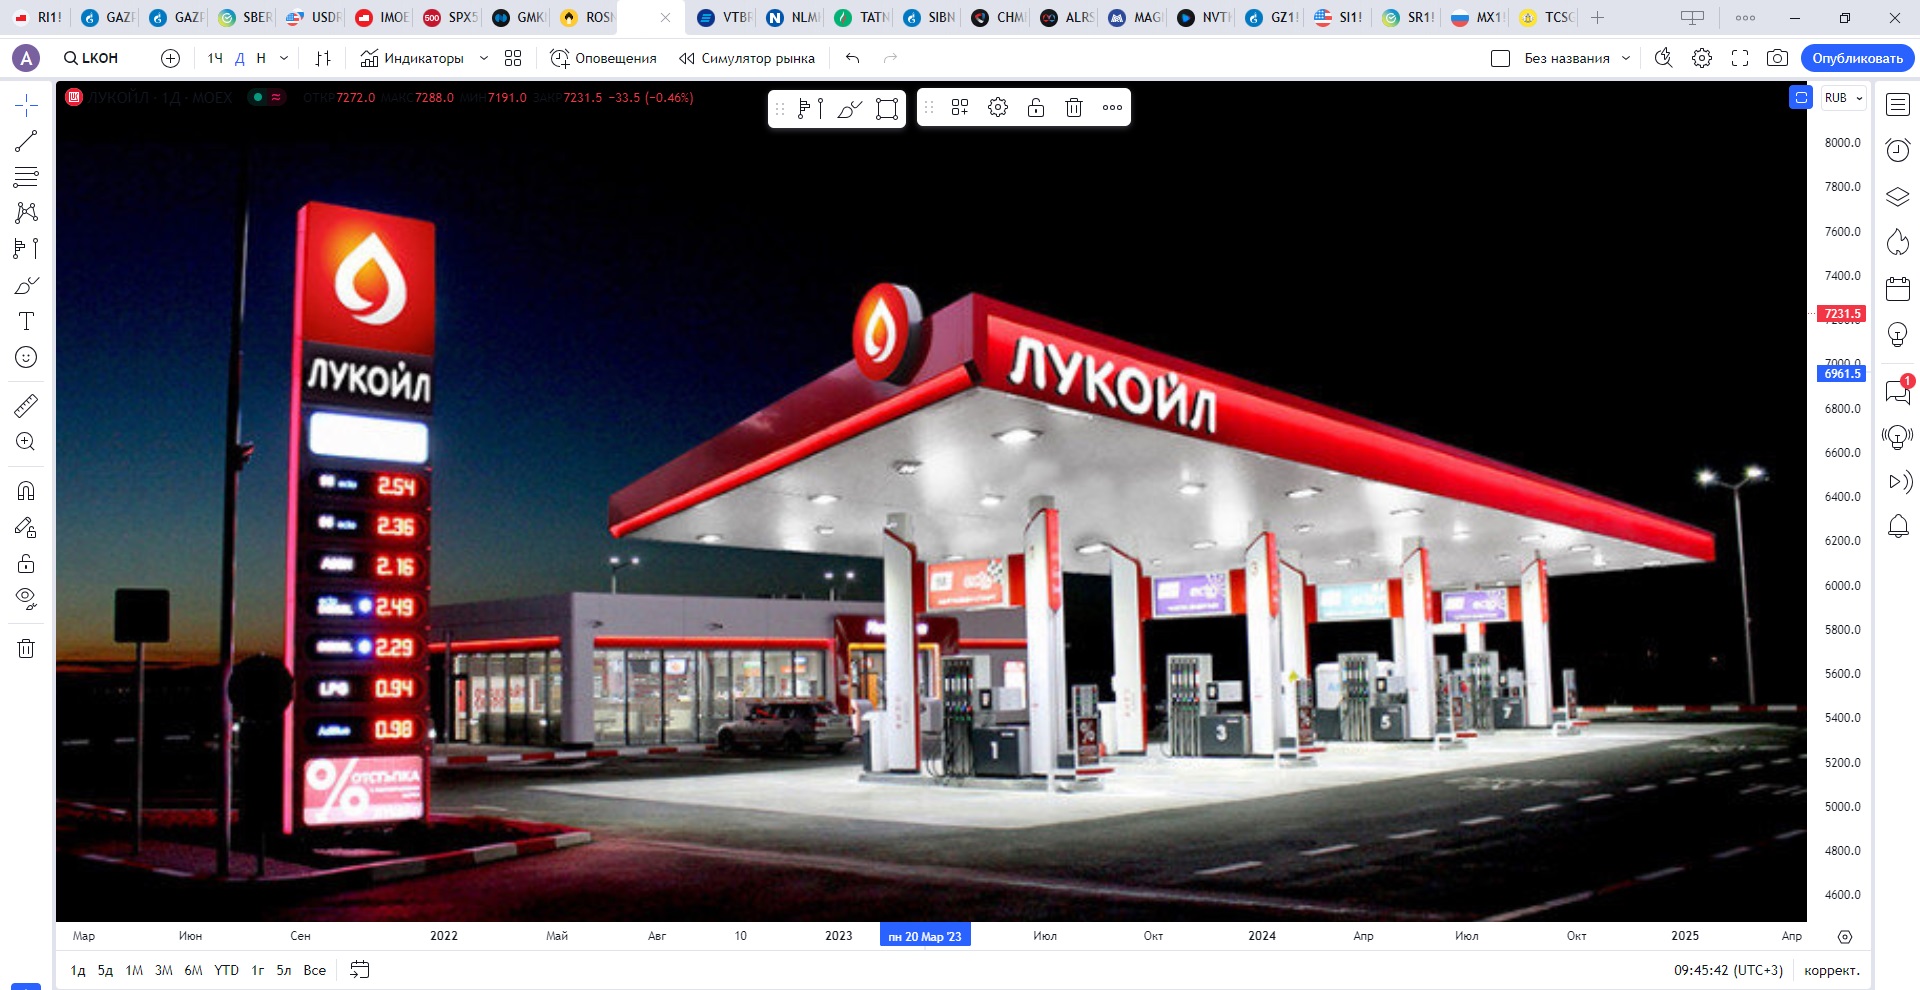Expand the indicators favorites chevron

pos(484,58)
